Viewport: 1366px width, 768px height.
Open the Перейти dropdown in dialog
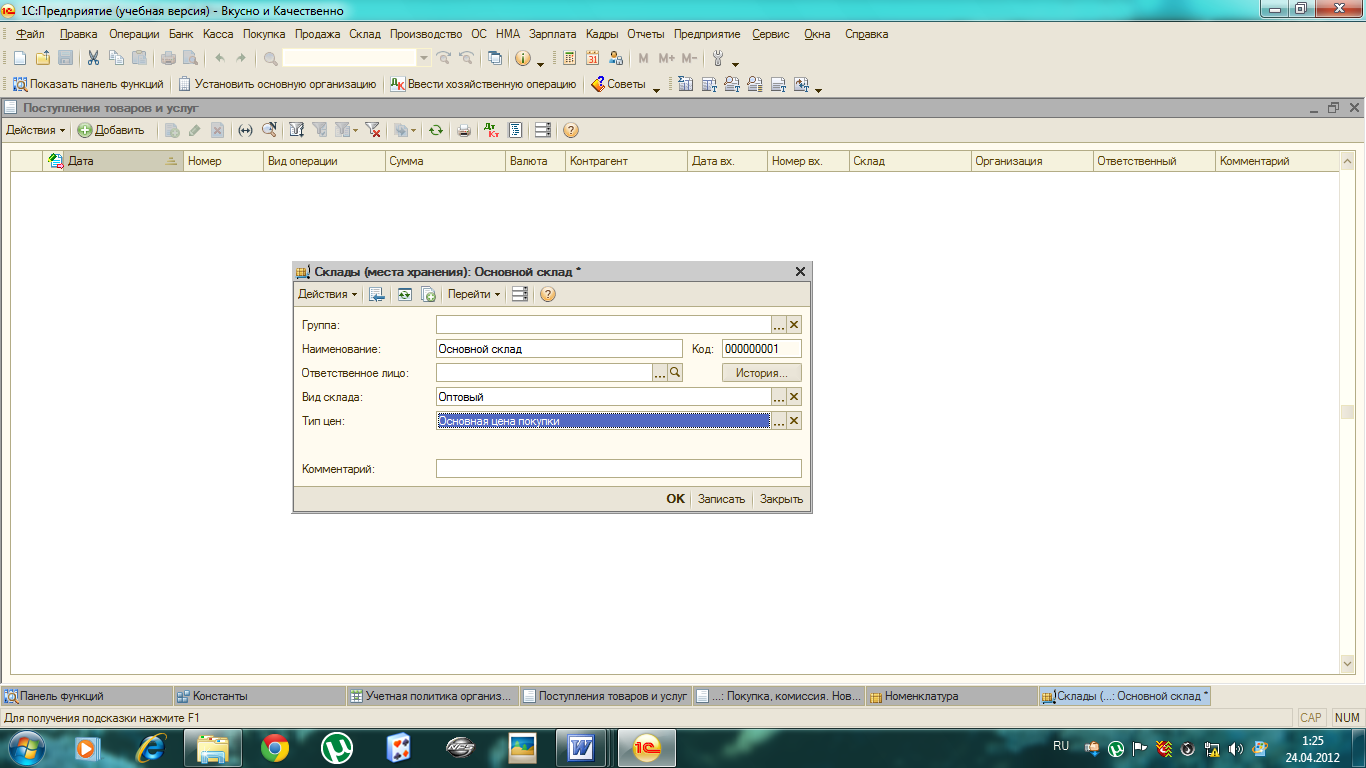474,294
